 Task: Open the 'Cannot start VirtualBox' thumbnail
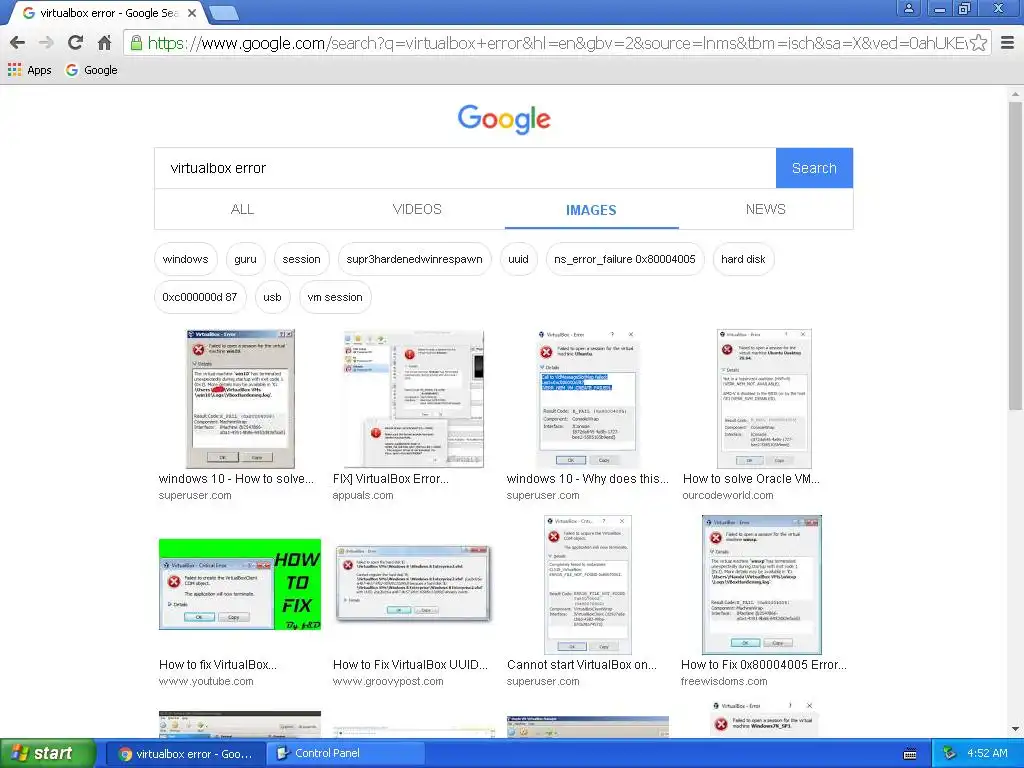pyautogui.click(x=588, y=584)
